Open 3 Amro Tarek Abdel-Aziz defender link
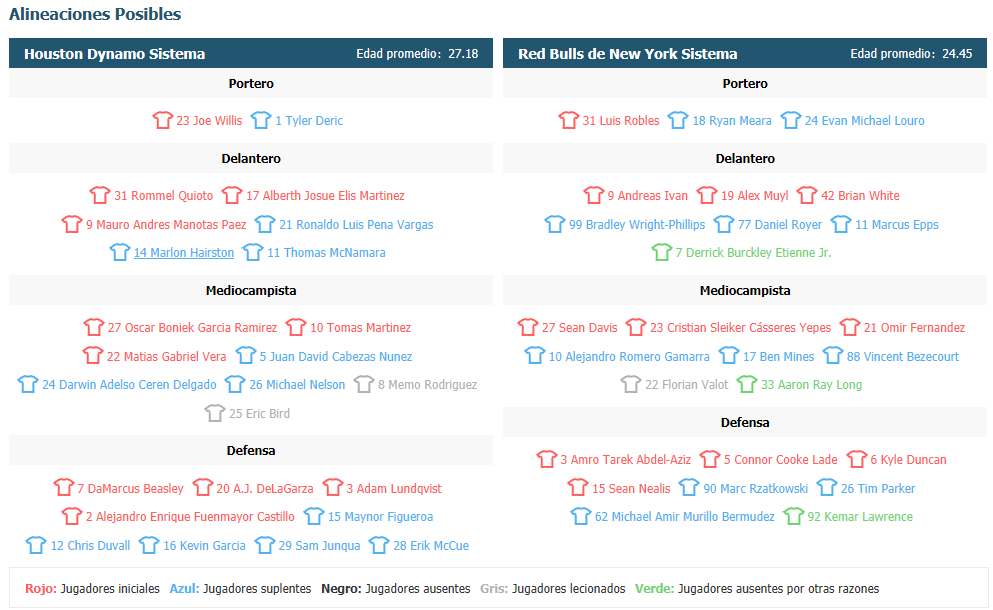993x610 pixels. point(625,460)
